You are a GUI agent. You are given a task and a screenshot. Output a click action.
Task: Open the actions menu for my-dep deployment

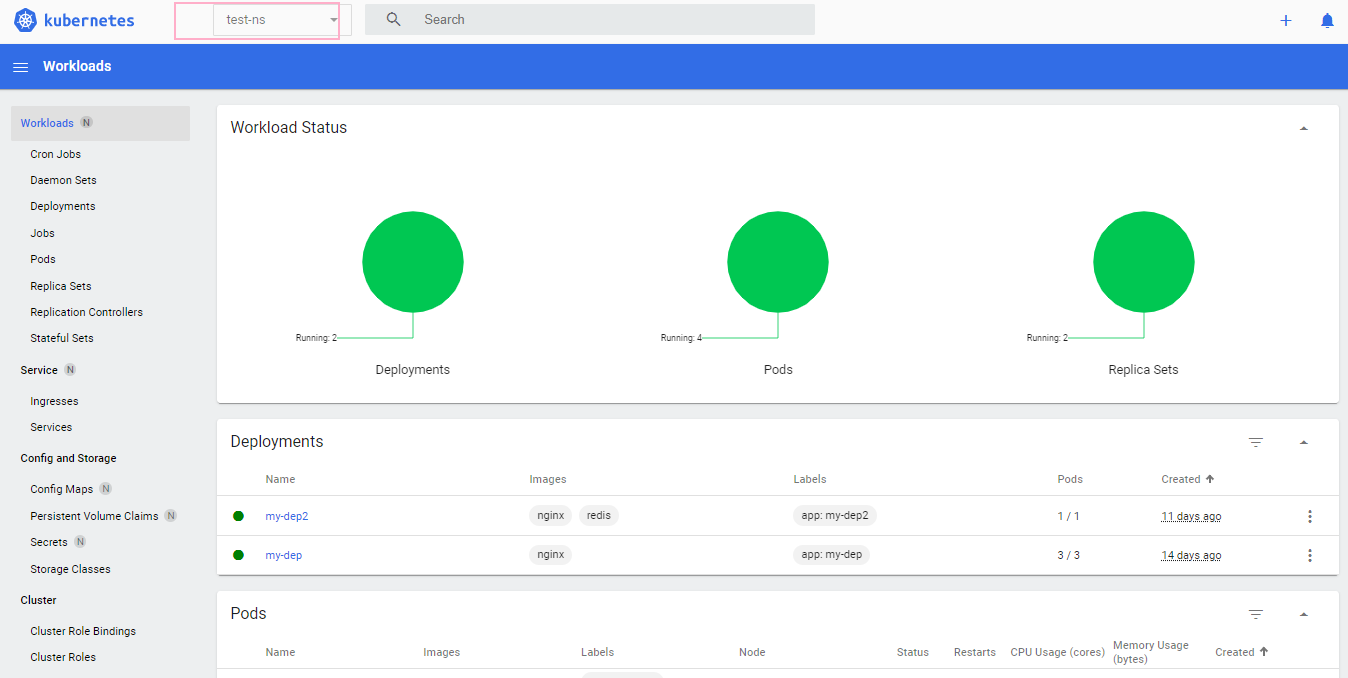(x=1310, y=555)
